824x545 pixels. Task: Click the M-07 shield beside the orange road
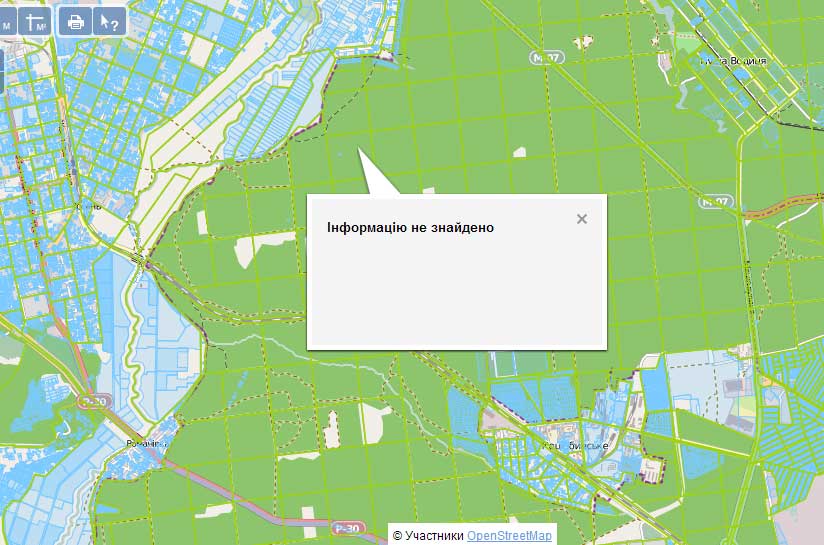pos(716,202)
